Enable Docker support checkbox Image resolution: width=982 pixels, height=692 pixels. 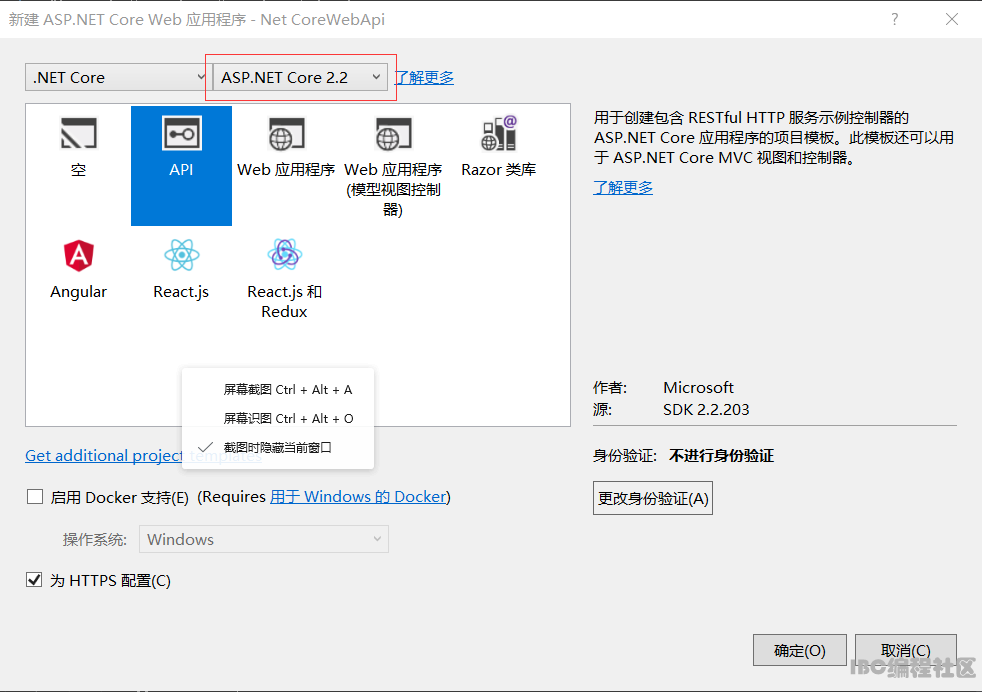coord(35,497)
